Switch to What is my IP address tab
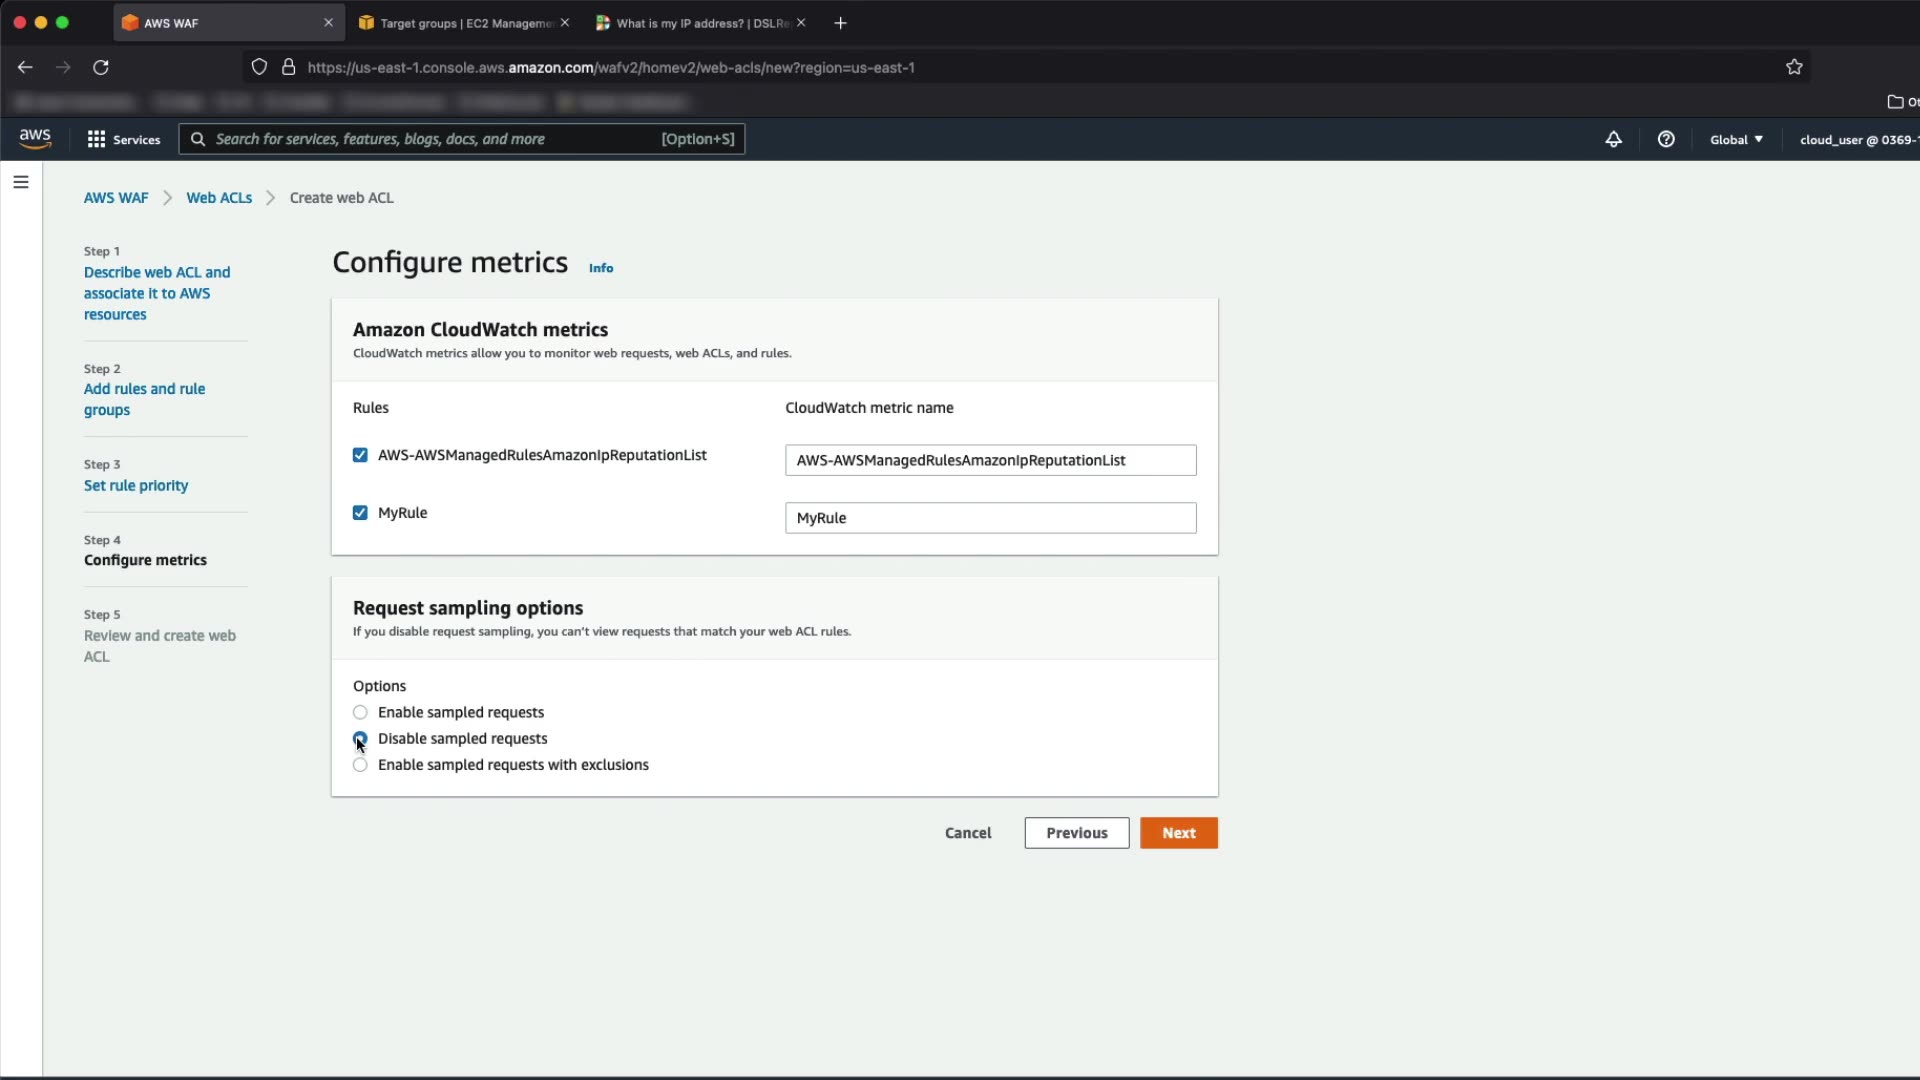The width and height of the screenshot is (1920, 1080). [700, 23]
